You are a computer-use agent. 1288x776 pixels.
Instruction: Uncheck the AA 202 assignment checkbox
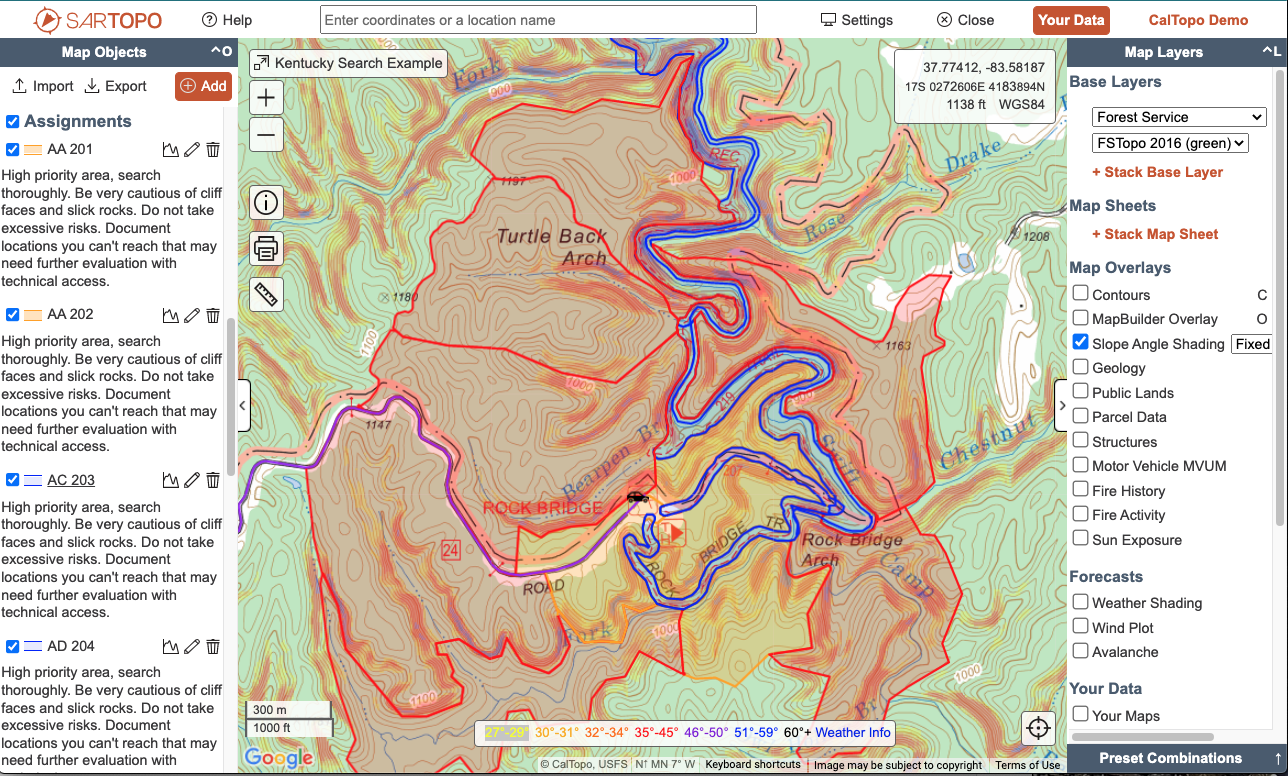13,314
